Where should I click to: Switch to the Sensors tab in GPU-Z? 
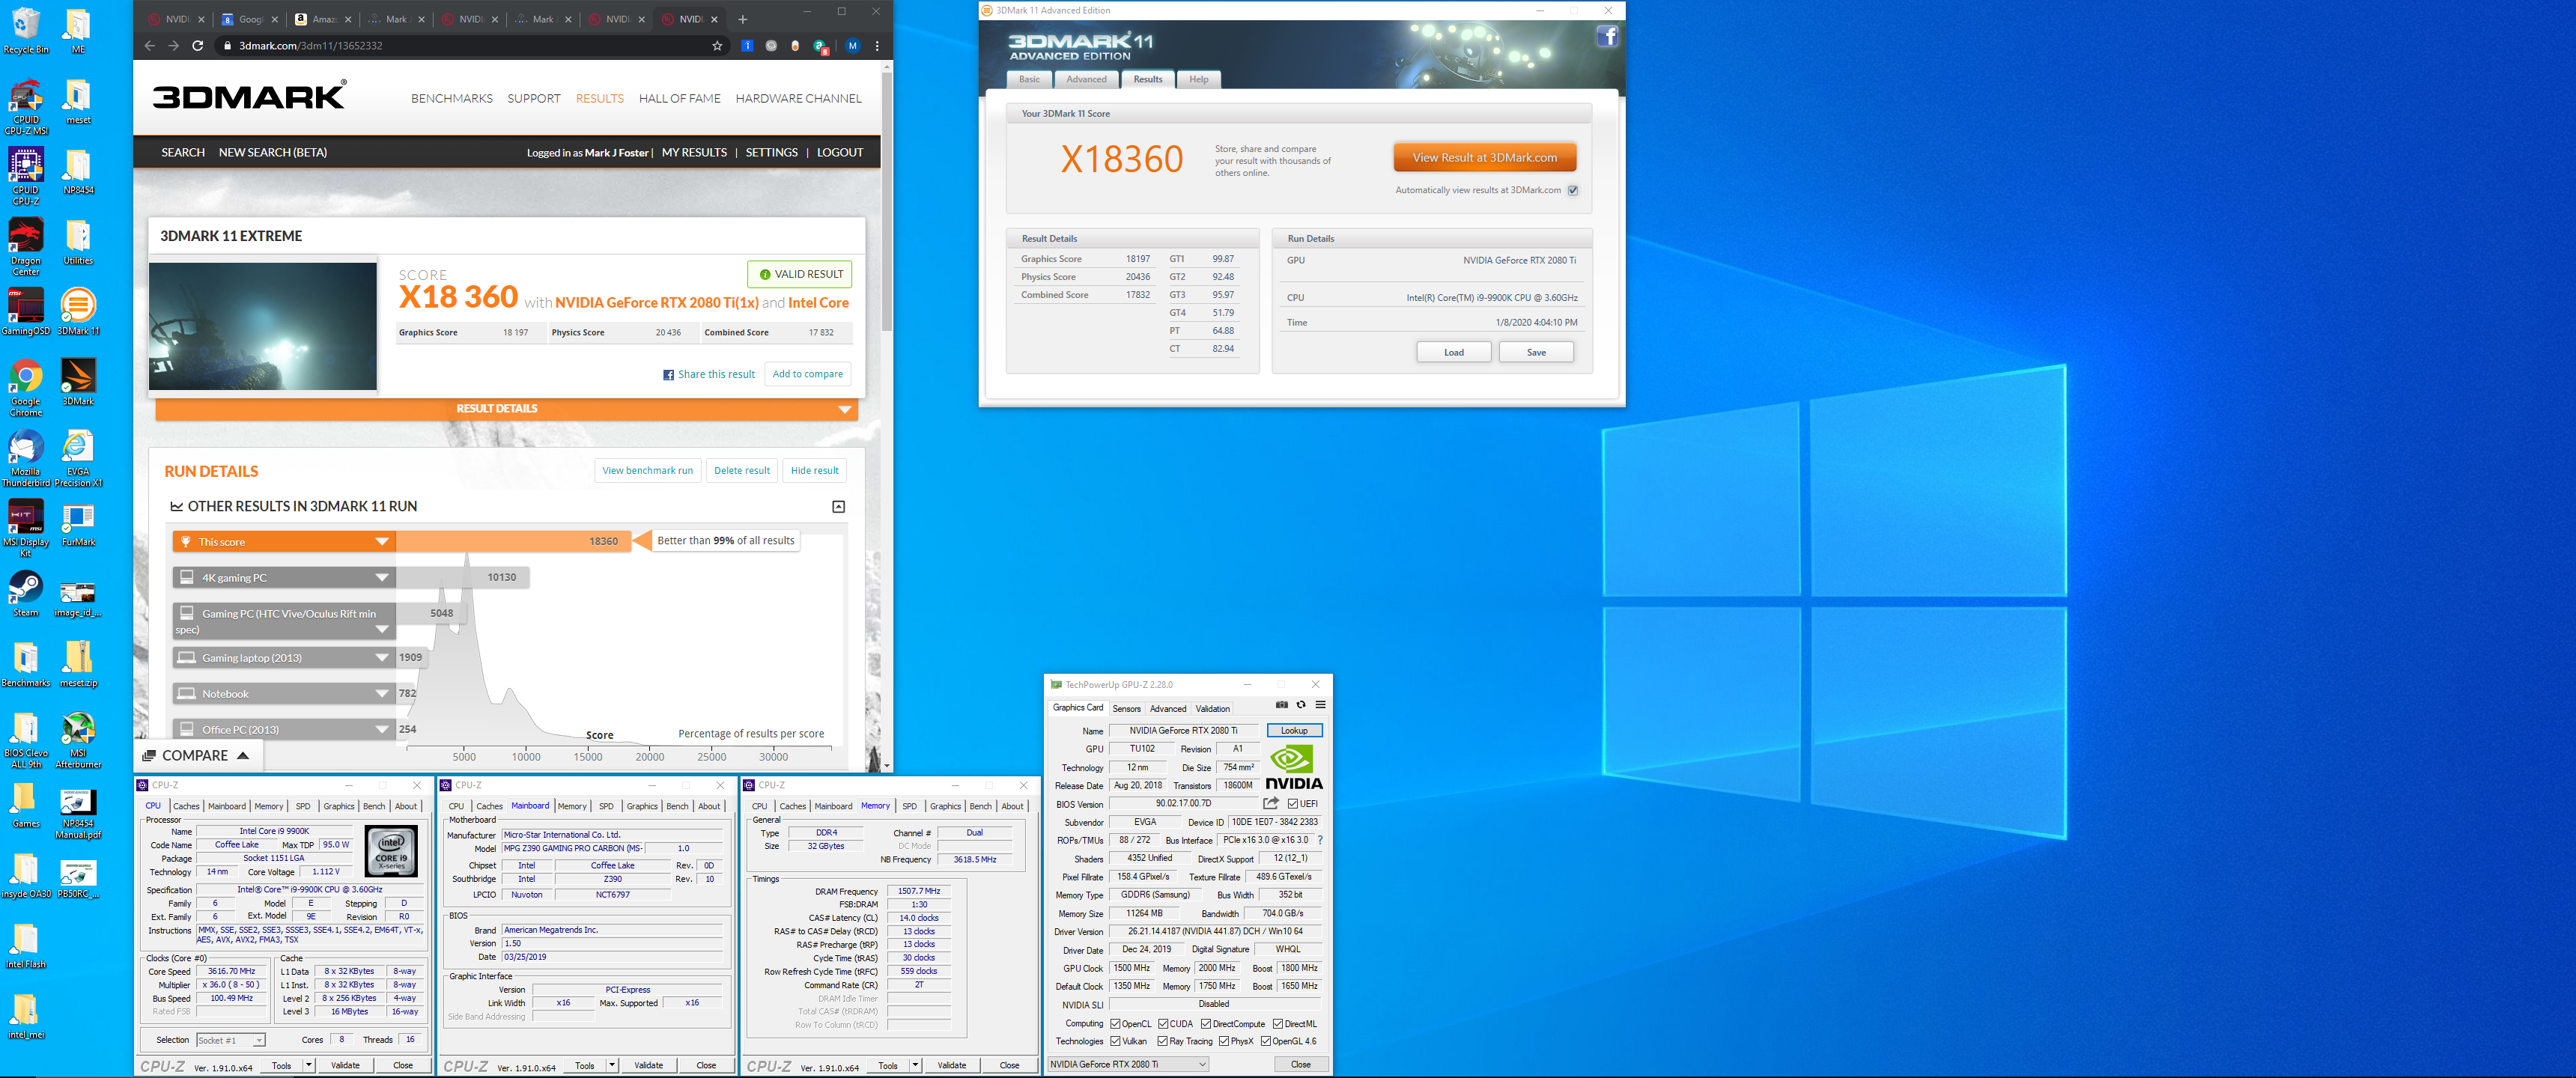coord(1126,708)
